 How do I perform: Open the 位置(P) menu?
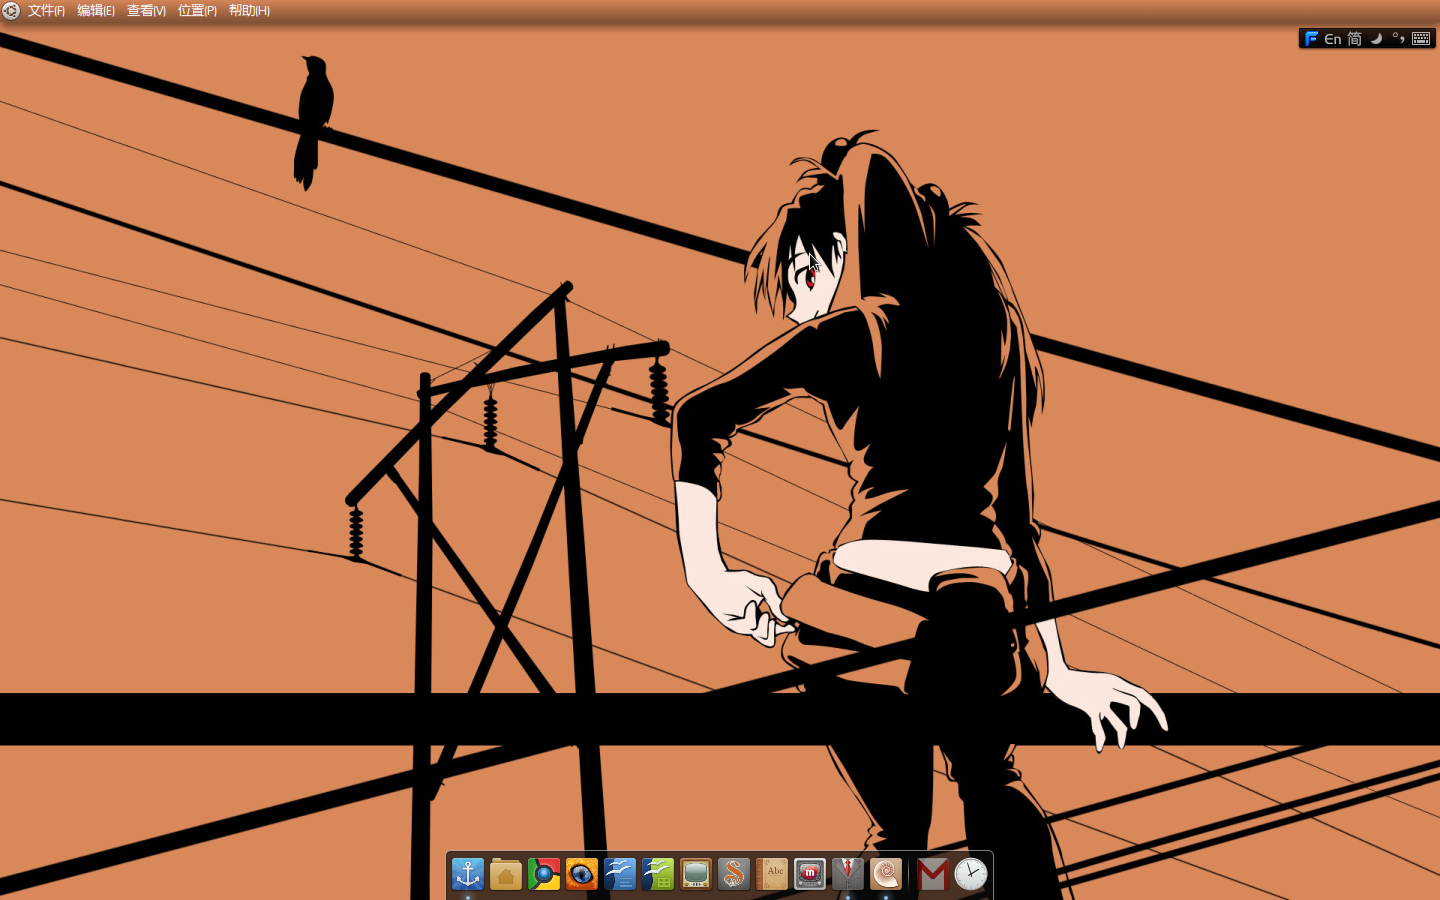197,11
